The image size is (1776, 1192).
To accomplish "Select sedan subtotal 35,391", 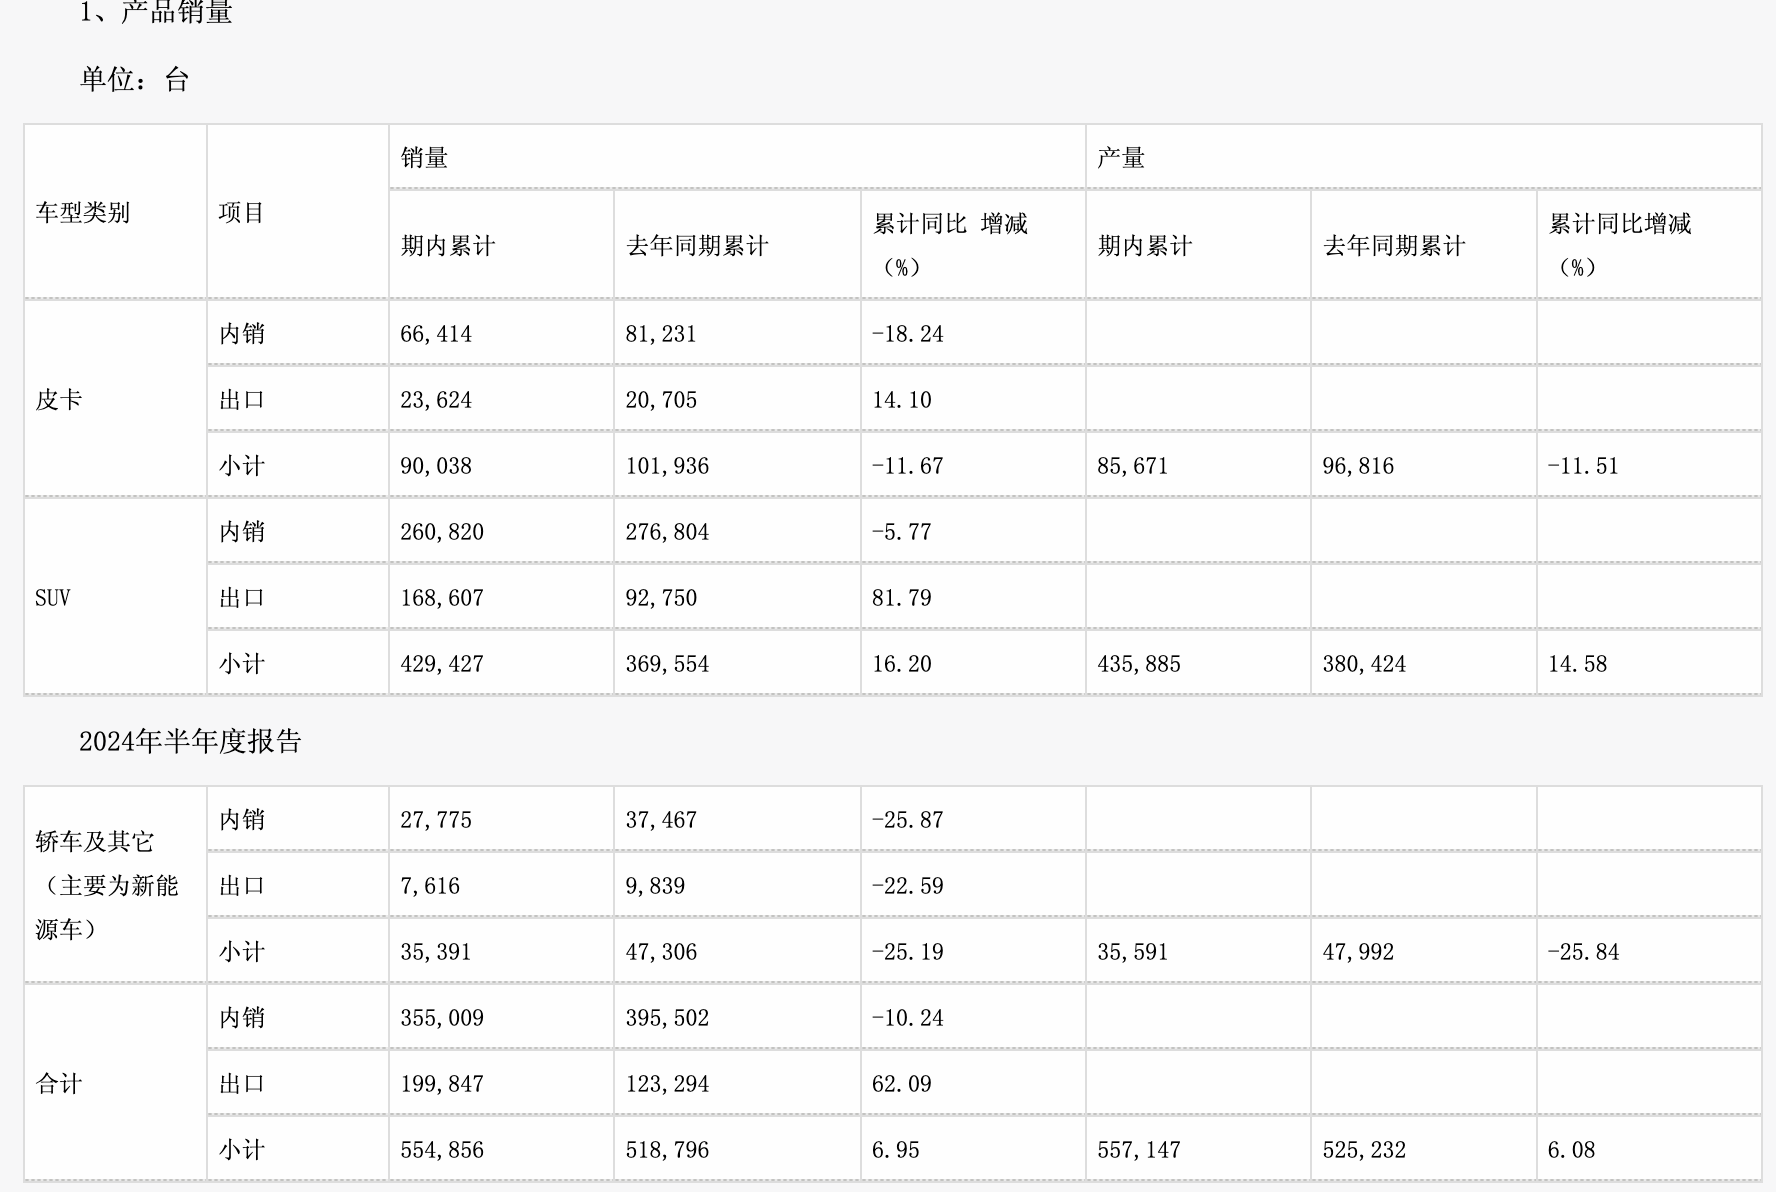I will pos(436,952).
